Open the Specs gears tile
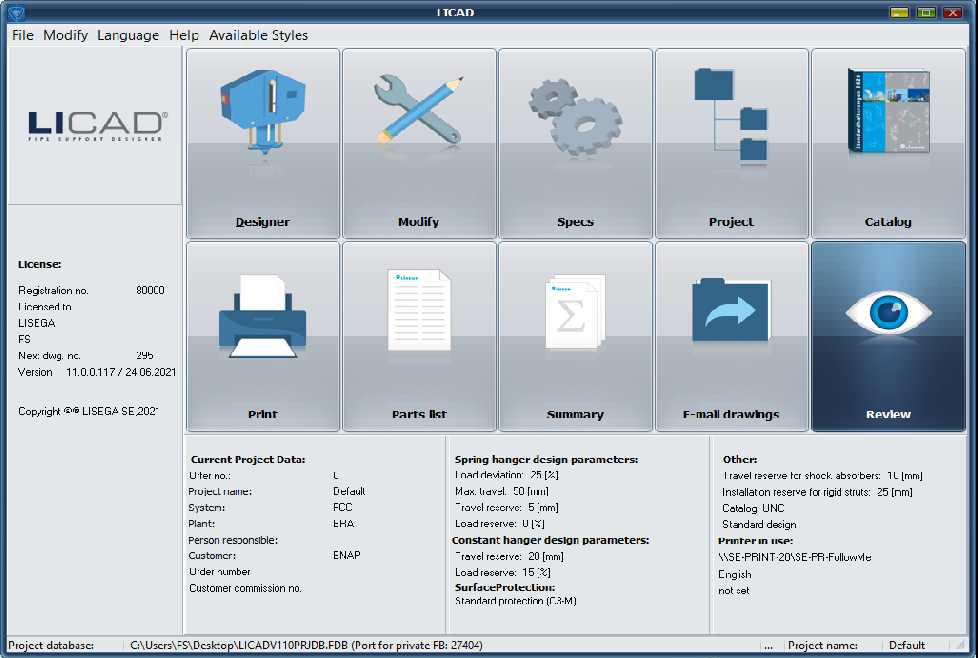Screen dimensions: 978x658 (575, 143)
